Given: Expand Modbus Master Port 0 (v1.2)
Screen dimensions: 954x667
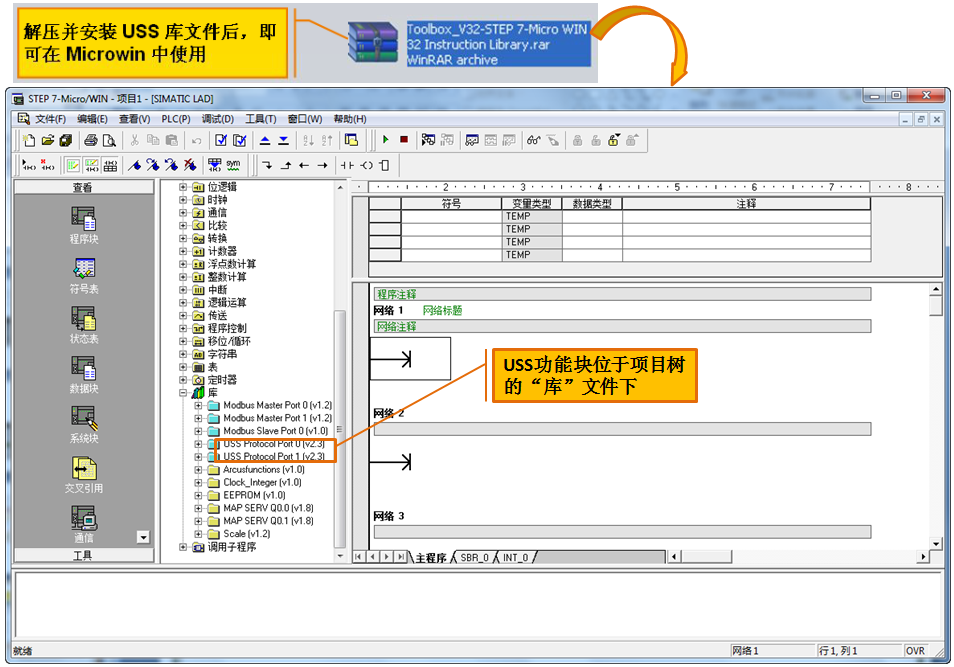Looking at the screenshot, I should coord(198,405).
